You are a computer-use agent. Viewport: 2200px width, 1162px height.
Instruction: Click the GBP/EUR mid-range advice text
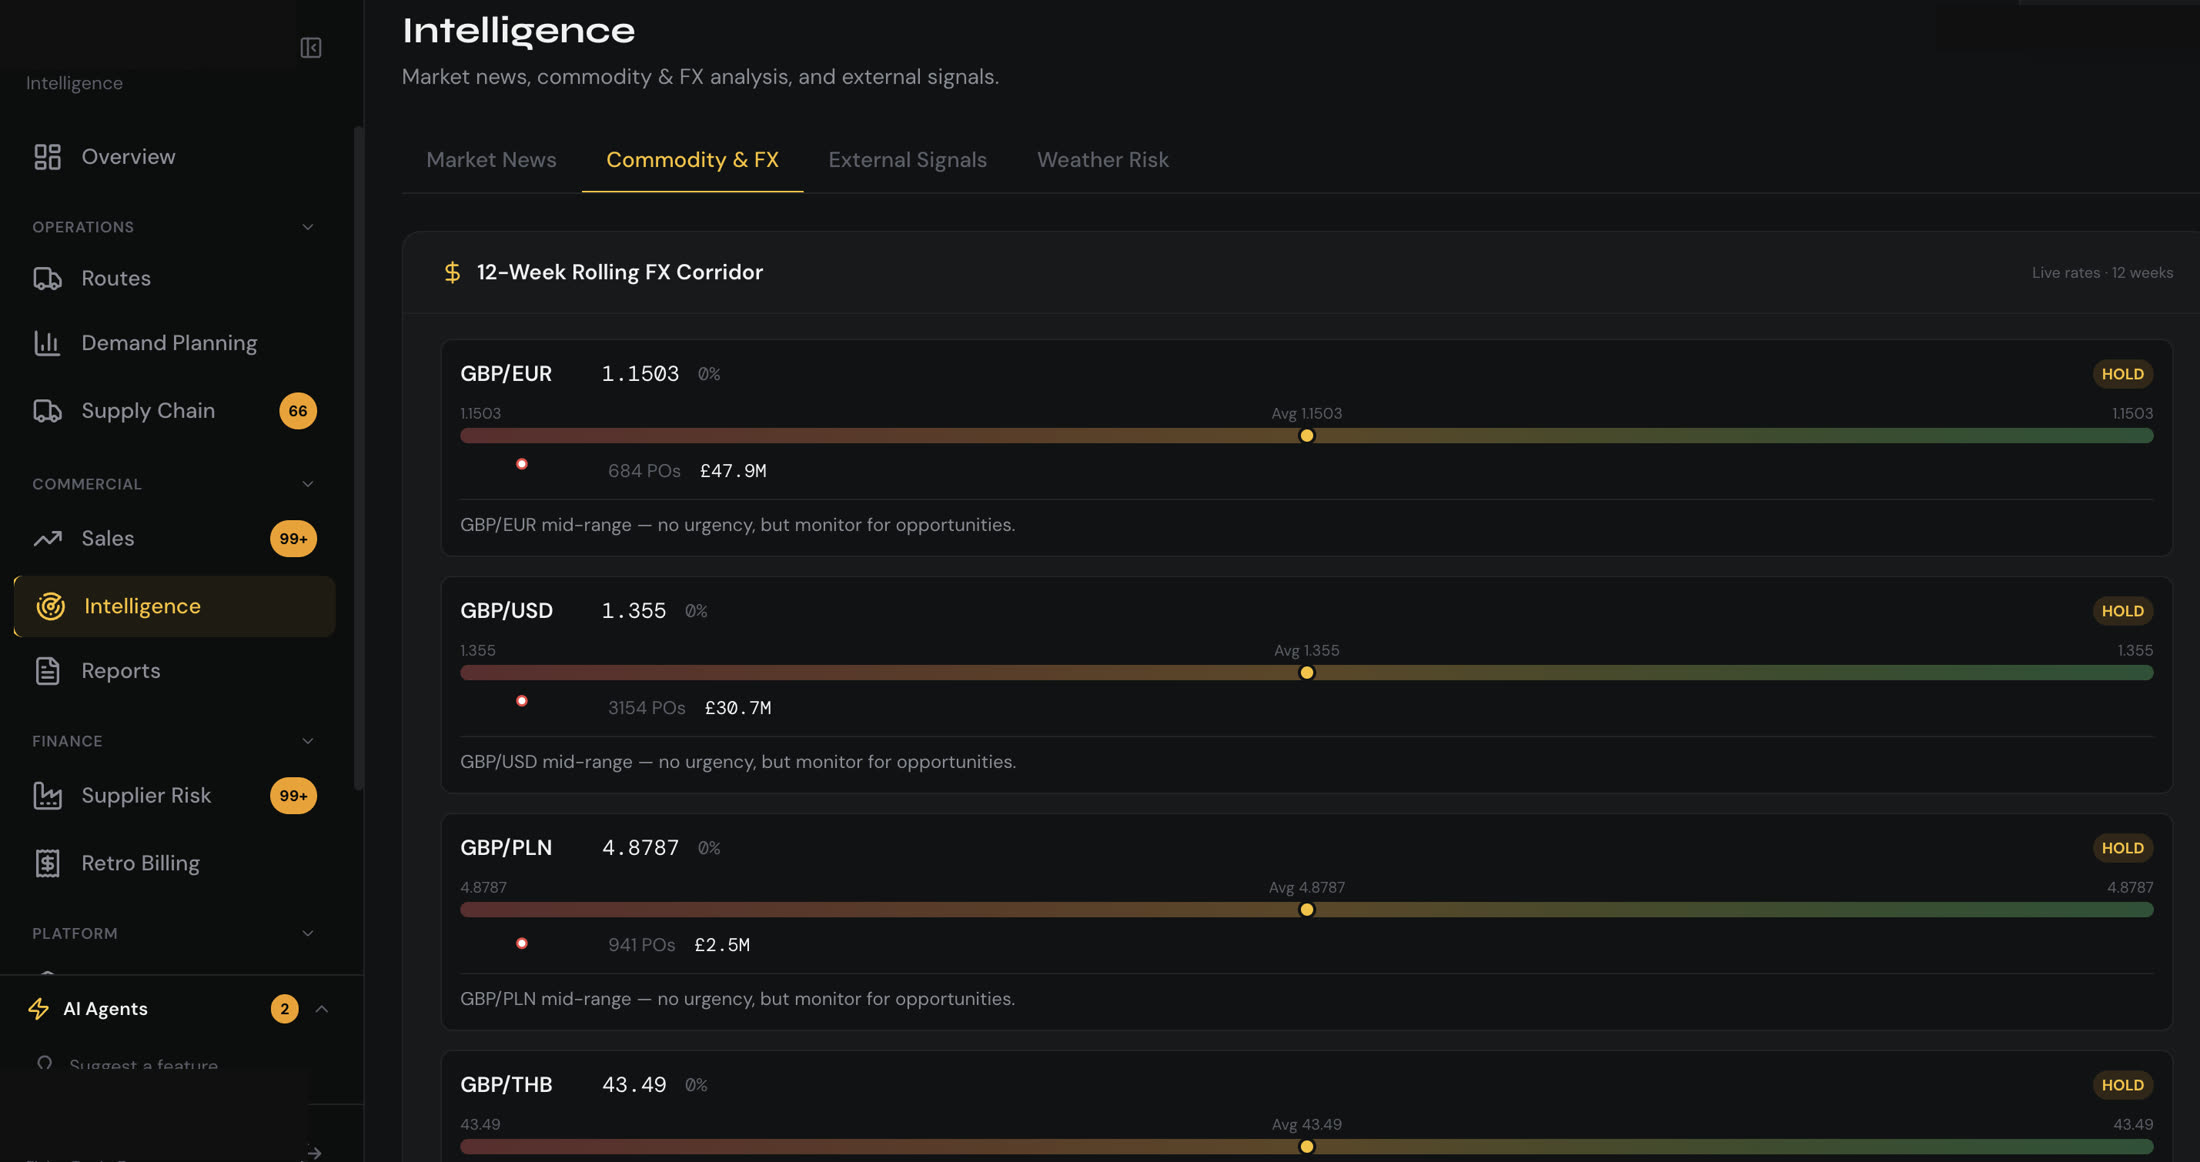[x=737, y=525]
